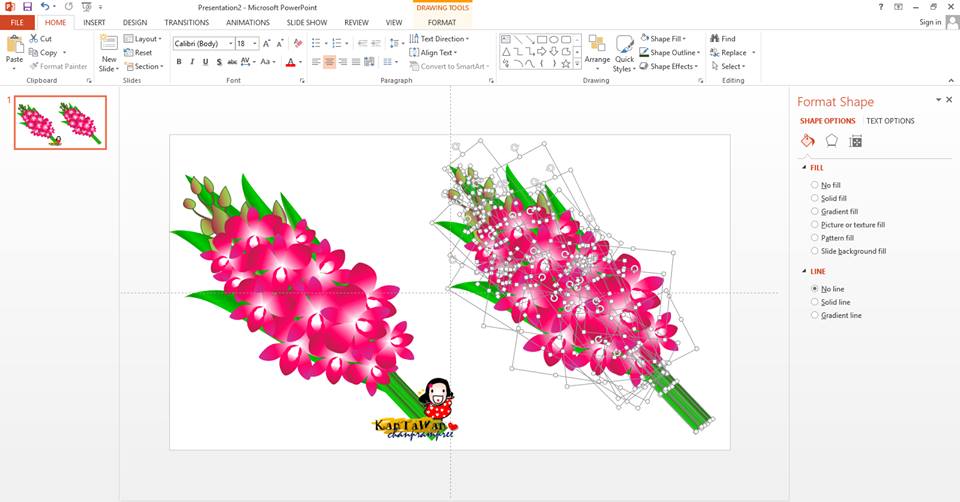The image size is (960, 502).
Task: Open the Shape Fill dropdown
Action: pos(663,39)
